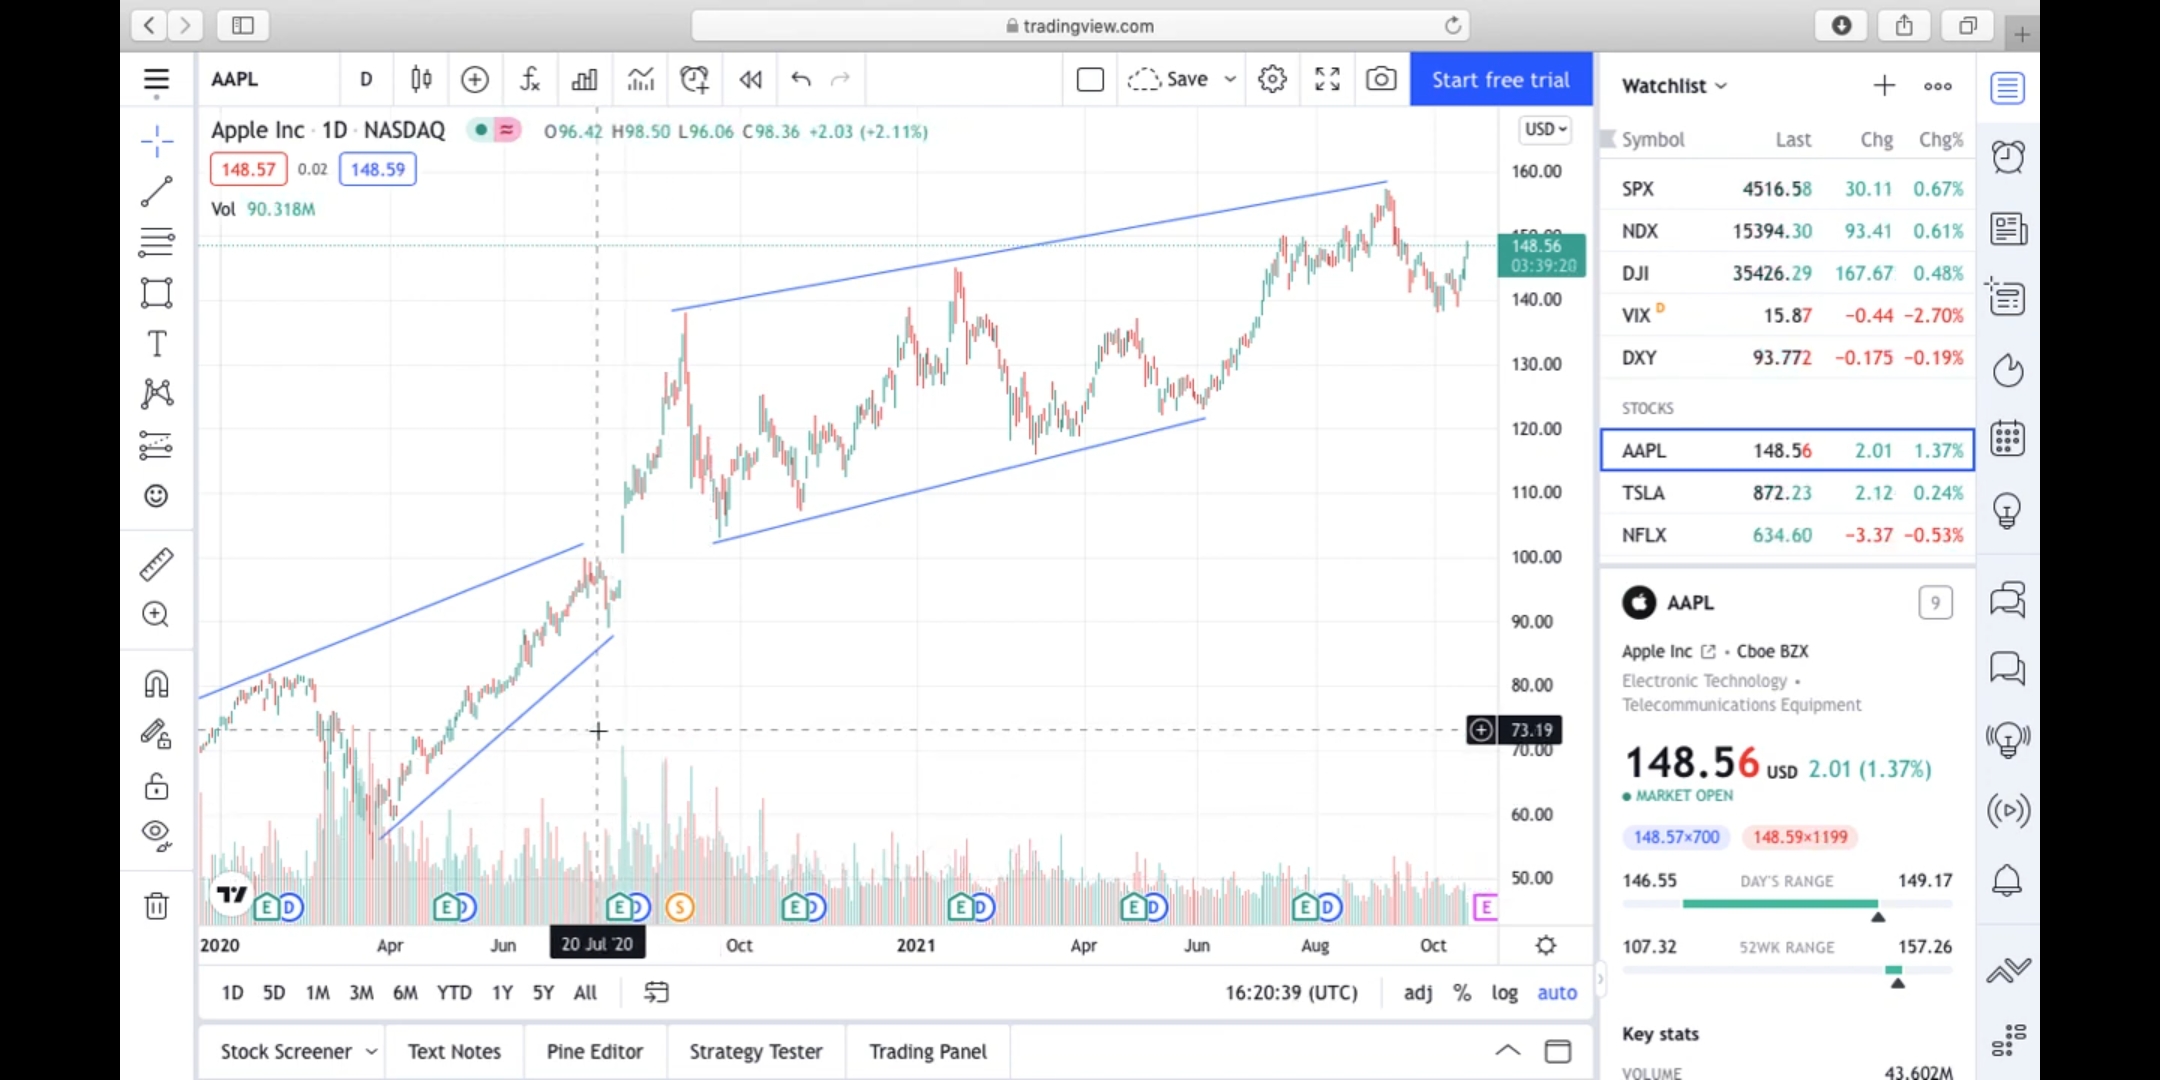Select the All date range
This screenshot has width=2160, height=1080.
585,993
